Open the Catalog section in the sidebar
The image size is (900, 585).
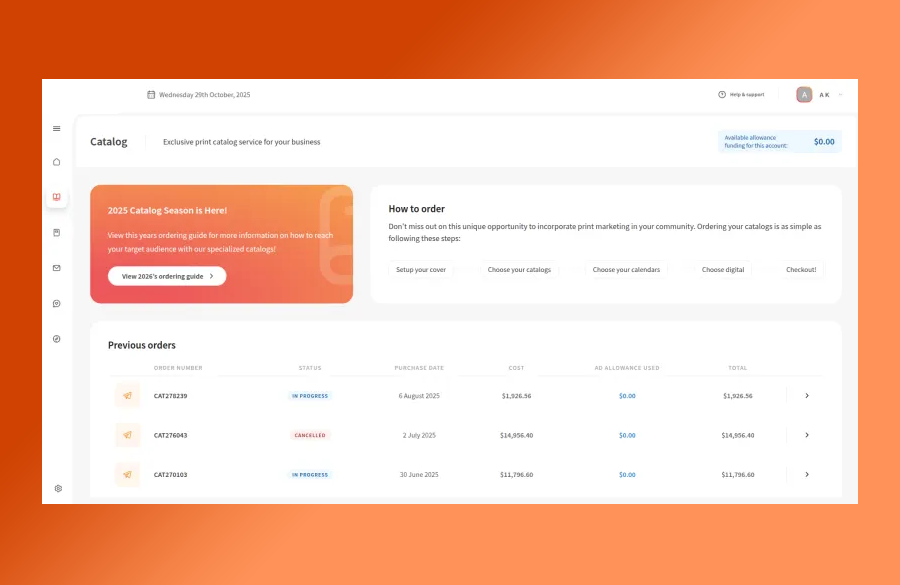point(56,198)
